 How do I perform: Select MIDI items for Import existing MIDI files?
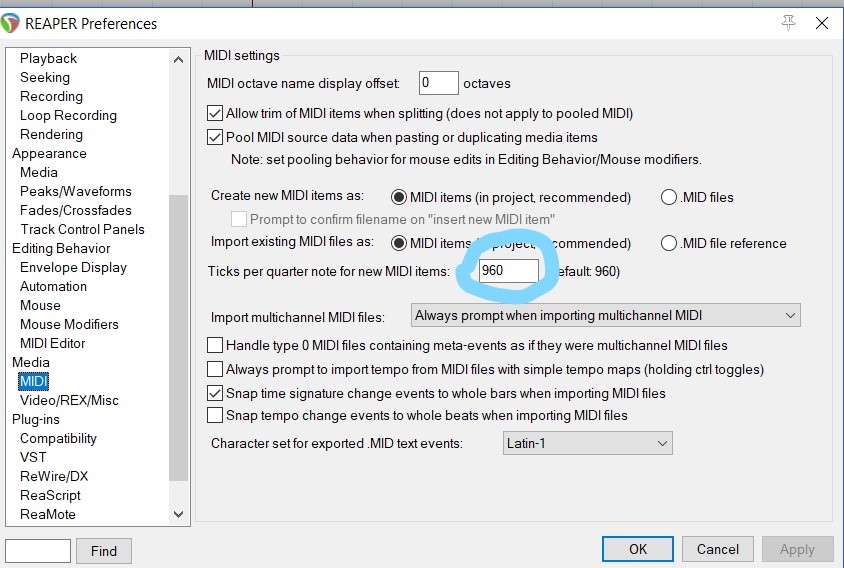(399, 243)
